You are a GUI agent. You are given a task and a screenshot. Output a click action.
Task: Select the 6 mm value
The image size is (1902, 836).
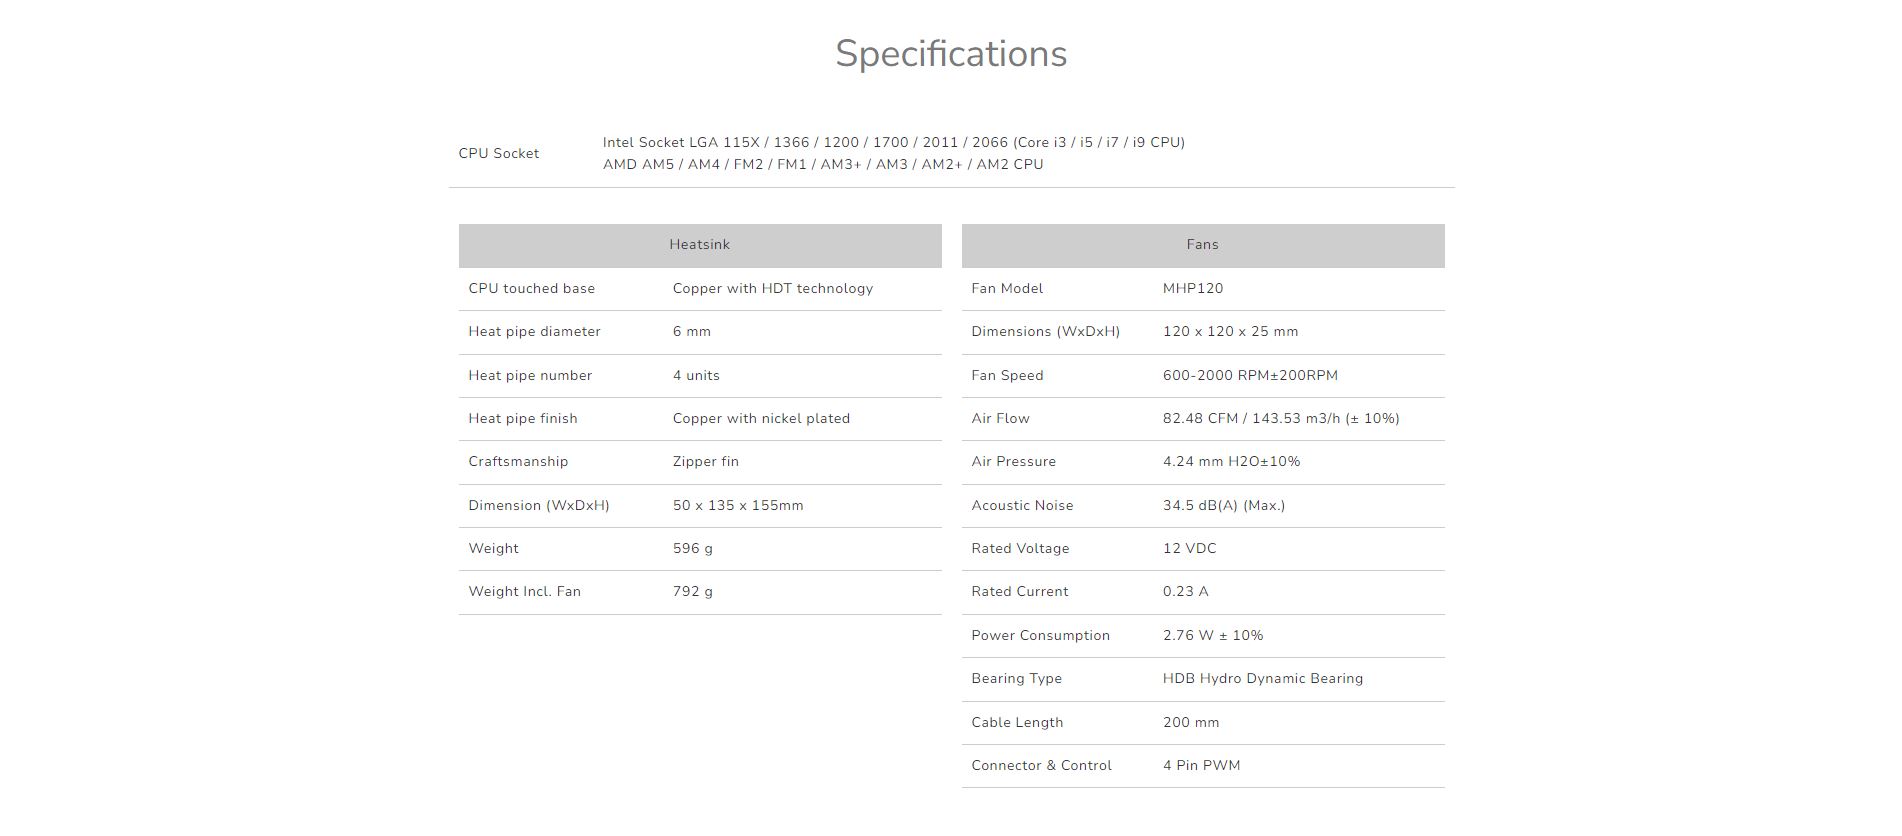click(x=692, y=332)
